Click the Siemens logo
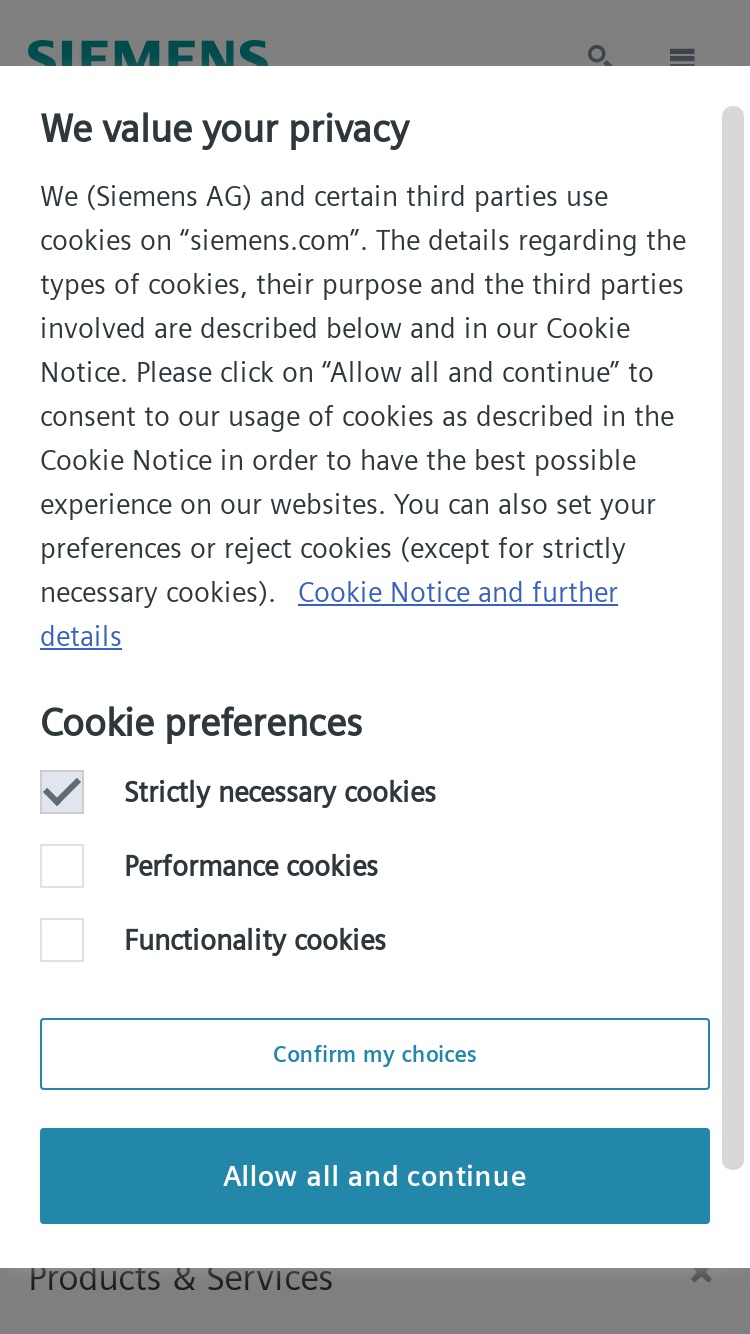The width and height of the screenshot is (750, 1334). pos(148,53)
